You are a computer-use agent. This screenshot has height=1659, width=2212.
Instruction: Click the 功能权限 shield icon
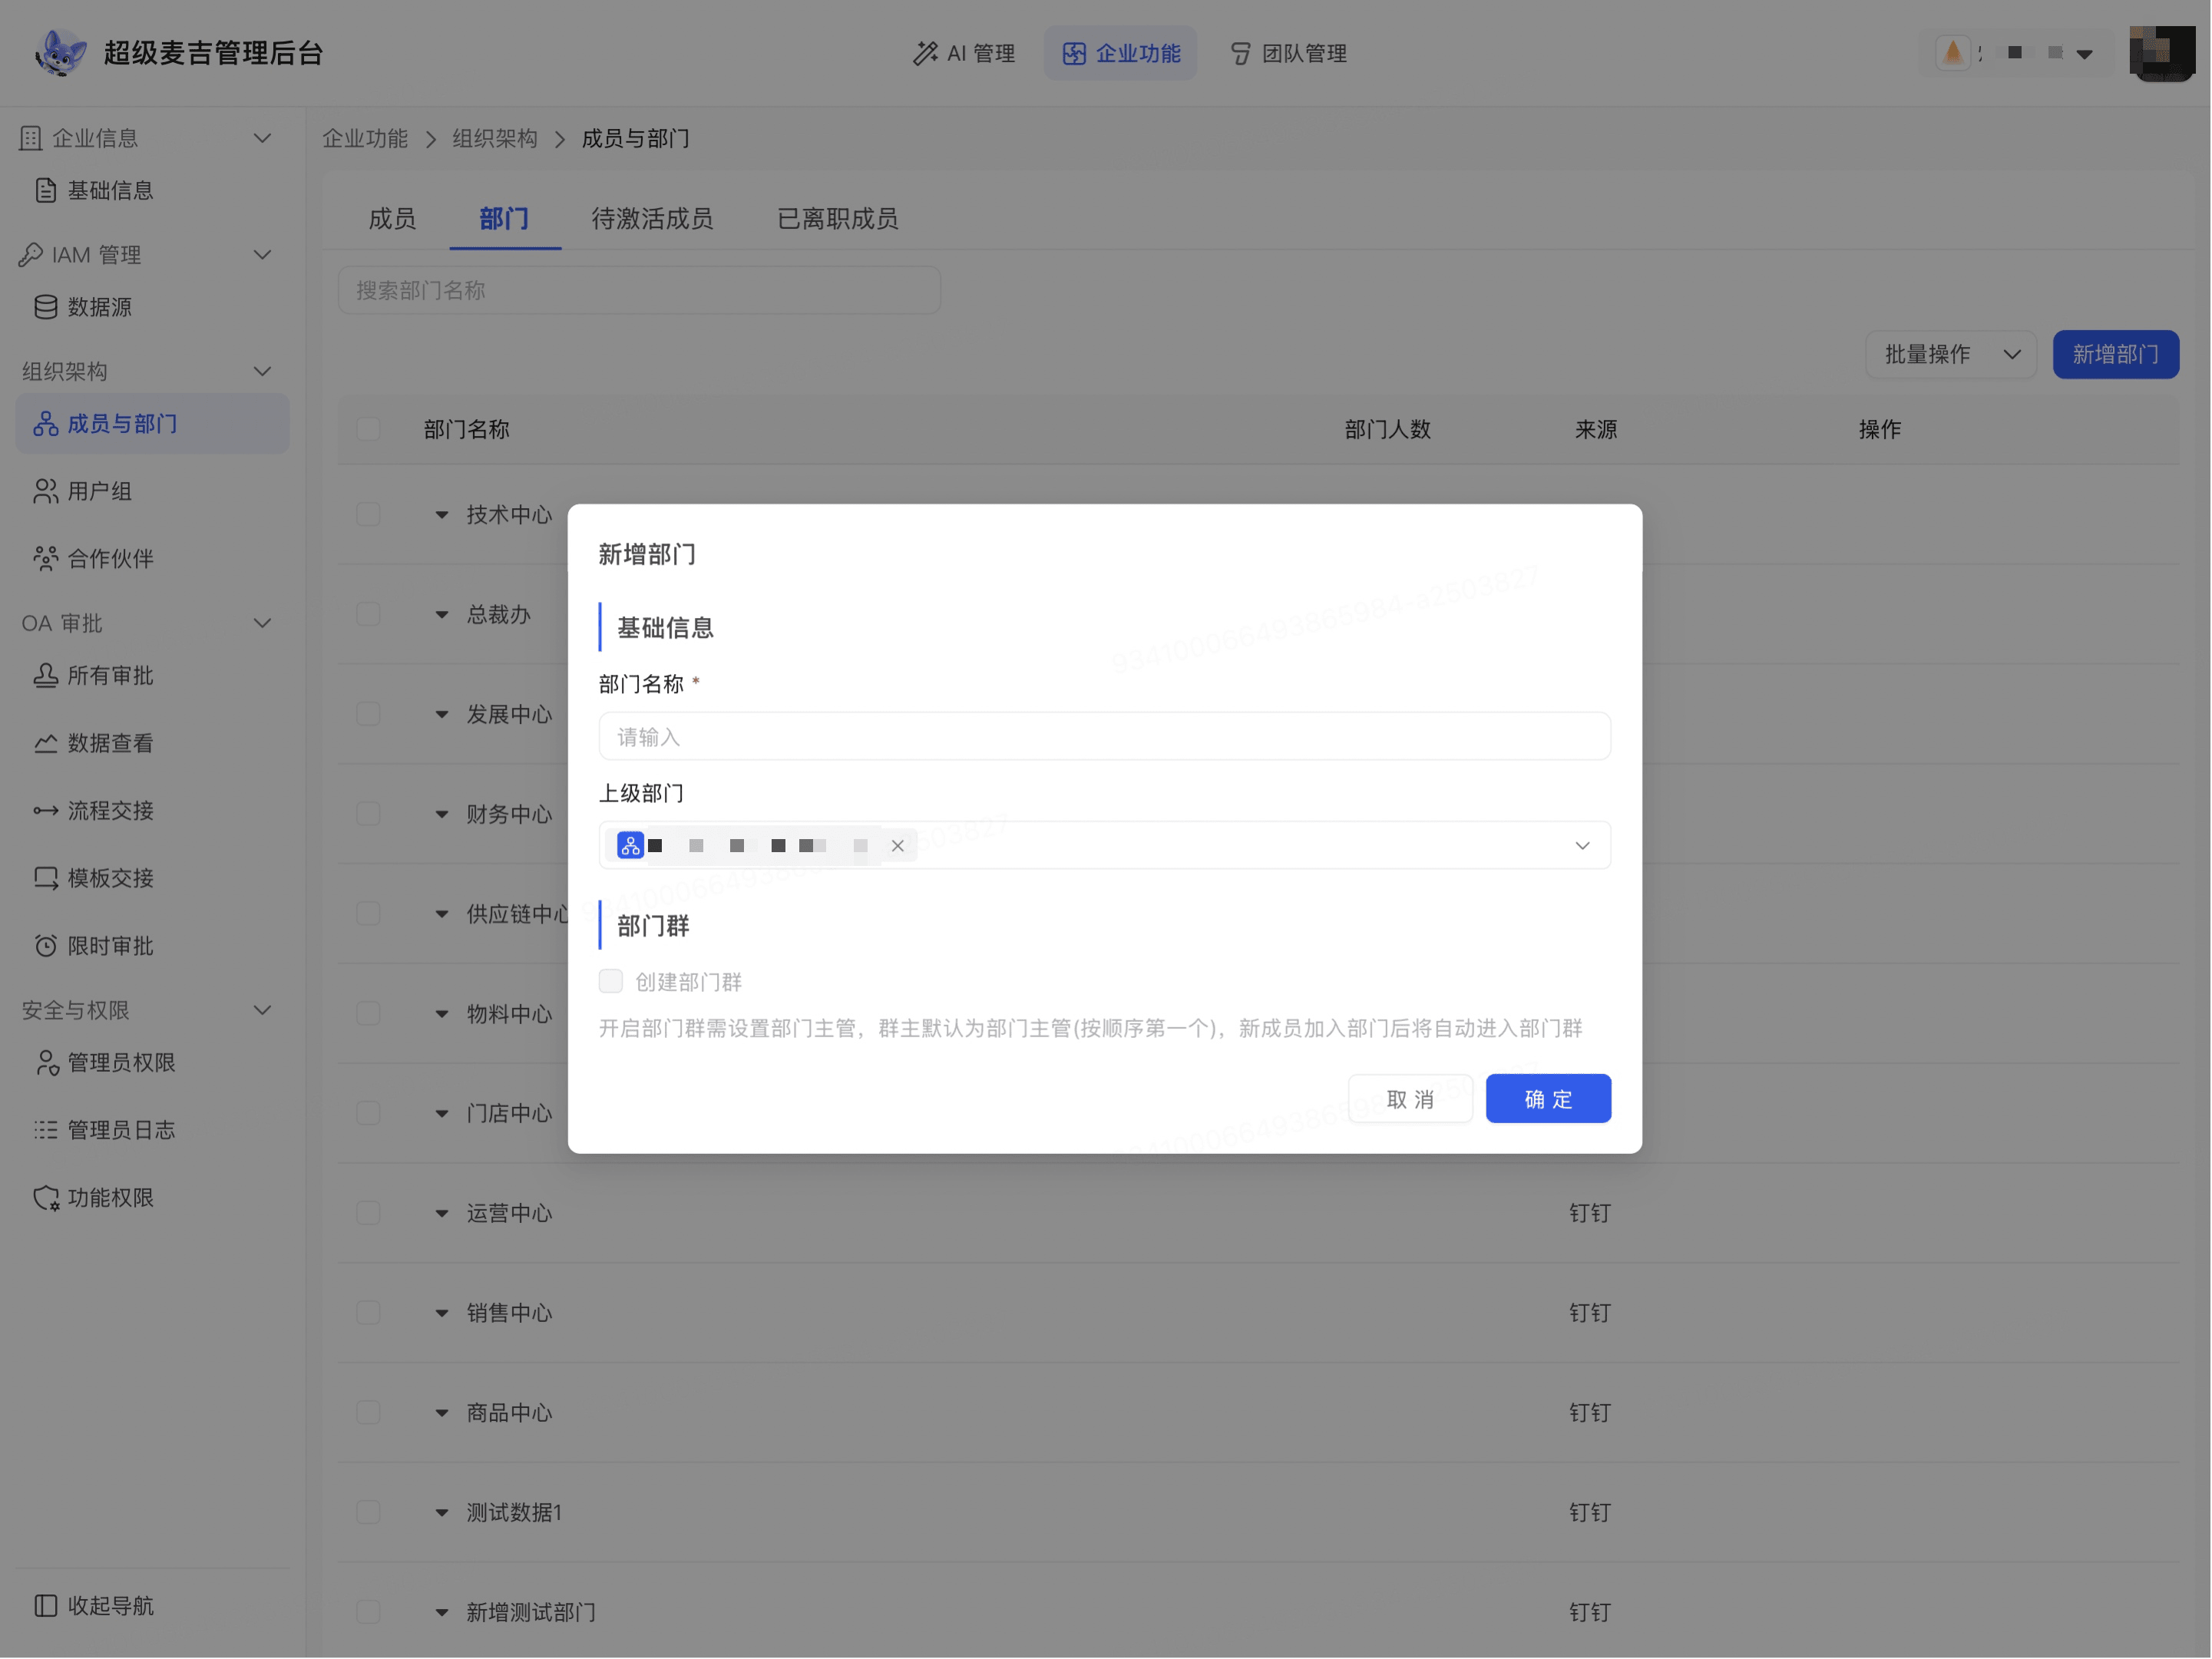tap(45, 1198)
